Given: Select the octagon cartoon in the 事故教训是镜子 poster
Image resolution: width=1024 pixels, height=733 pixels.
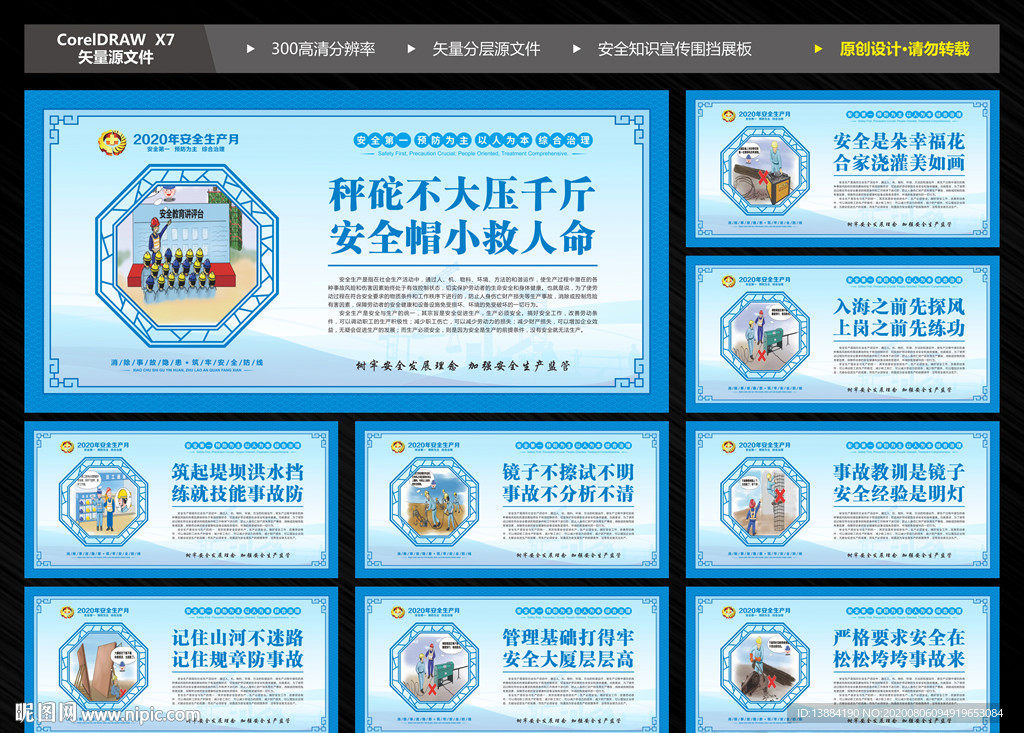Looking at the screenshot, I should pos(765,502).
